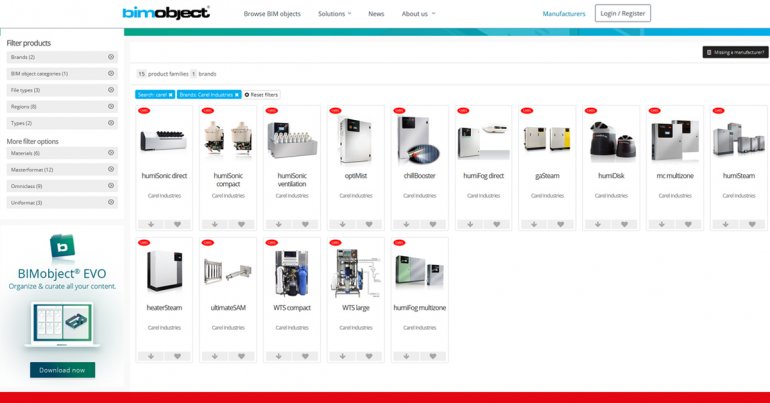Click Carel Industries under optiMist
This screenshot has width=770, height=403.
(x=356, y=196)
